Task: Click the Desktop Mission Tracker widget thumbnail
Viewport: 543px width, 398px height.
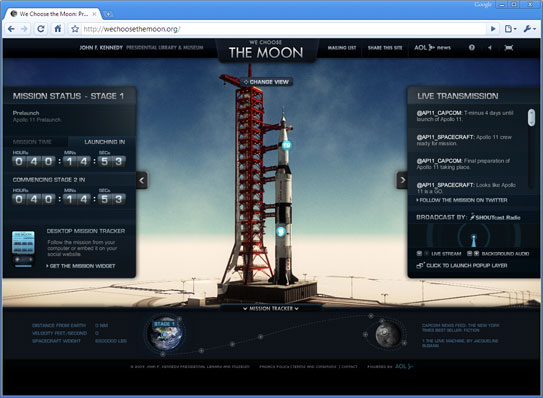Action: pos(23,248)
